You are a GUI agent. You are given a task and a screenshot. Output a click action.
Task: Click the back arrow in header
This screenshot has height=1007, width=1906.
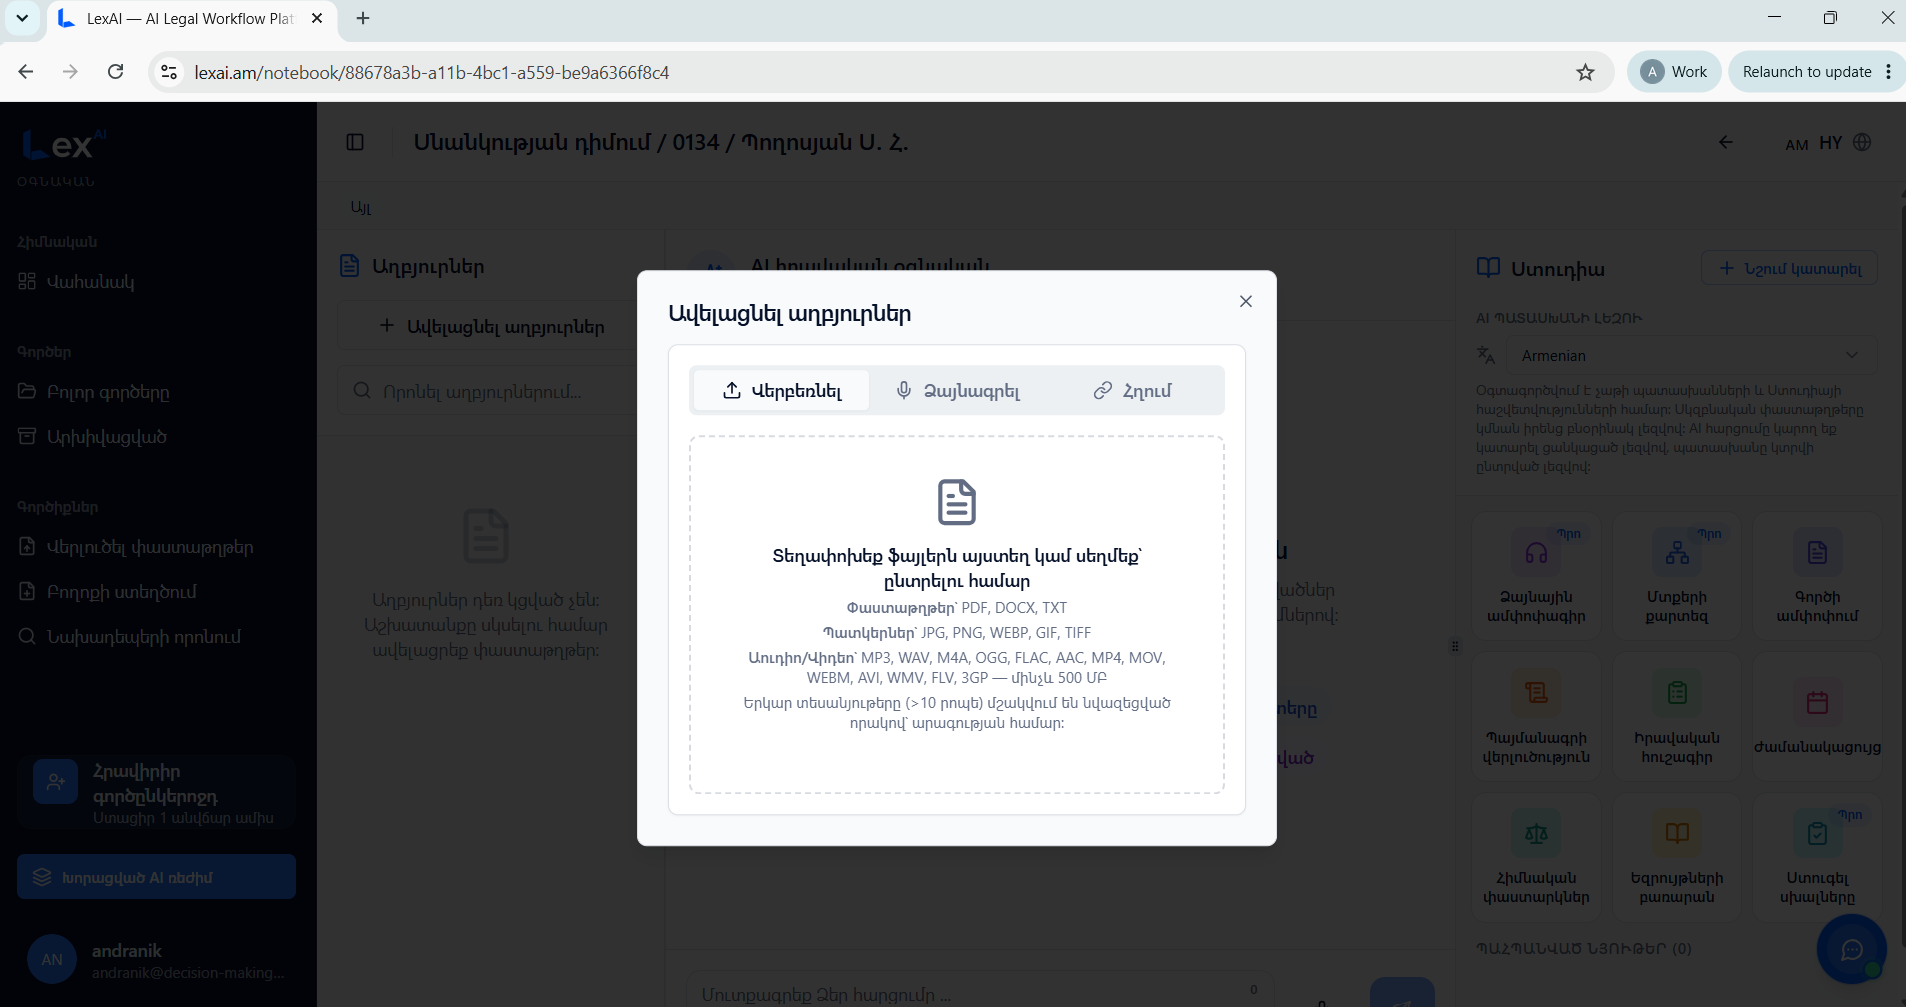coord(1725,142)
